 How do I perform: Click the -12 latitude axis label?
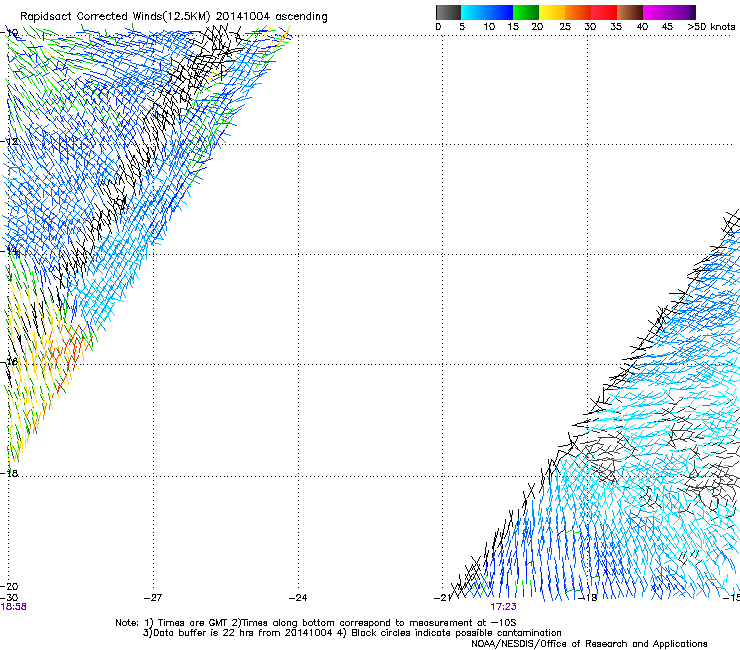tap(9, 142)
